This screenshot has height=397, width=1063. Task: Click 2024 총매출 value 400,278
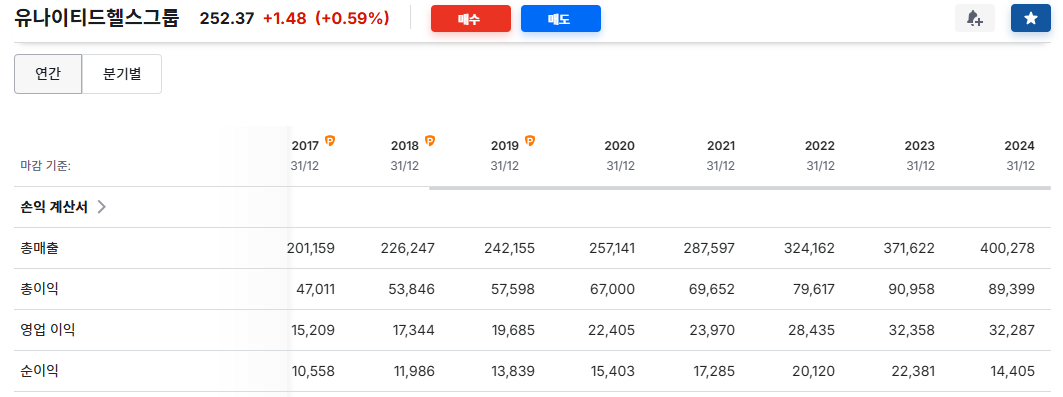(1007, 249)
